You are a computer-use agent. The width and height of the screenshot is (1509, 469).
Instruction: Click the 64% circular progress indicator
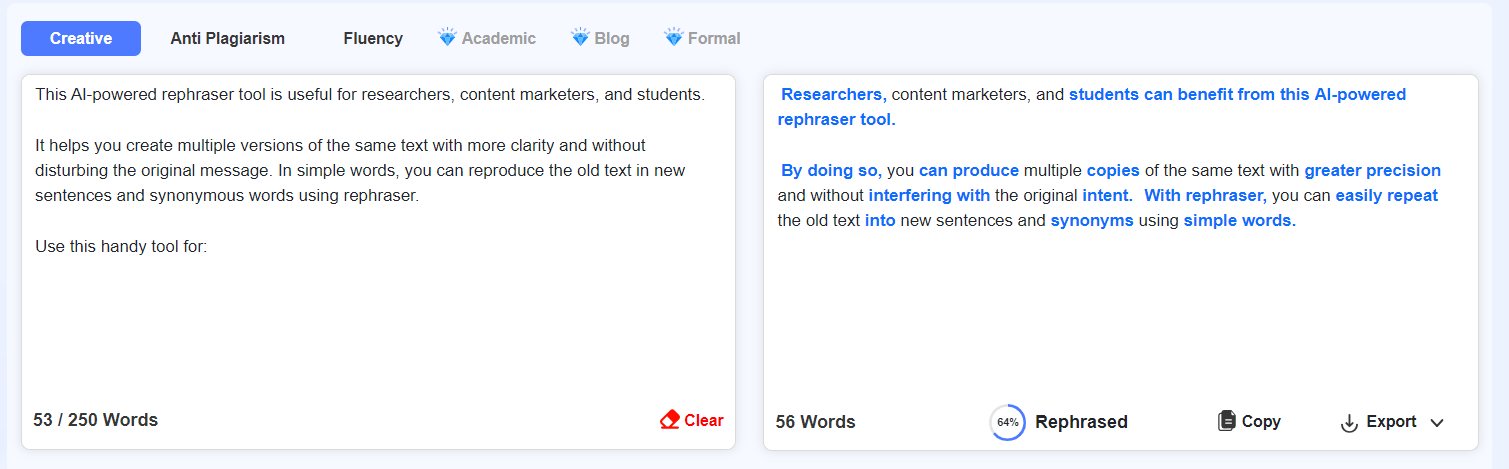pyautogui.click(x=1007, y=422)
